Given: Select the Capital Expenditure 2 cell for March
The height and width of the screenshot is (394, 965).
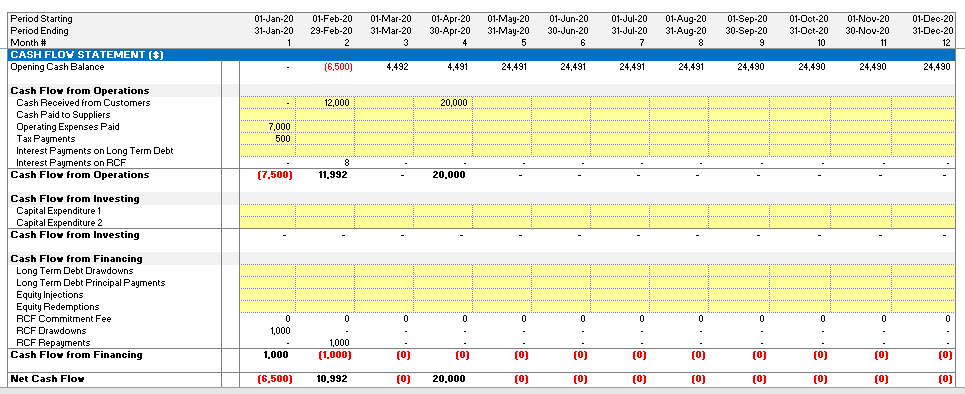Looking at the screenshot, I should (384, 223).
